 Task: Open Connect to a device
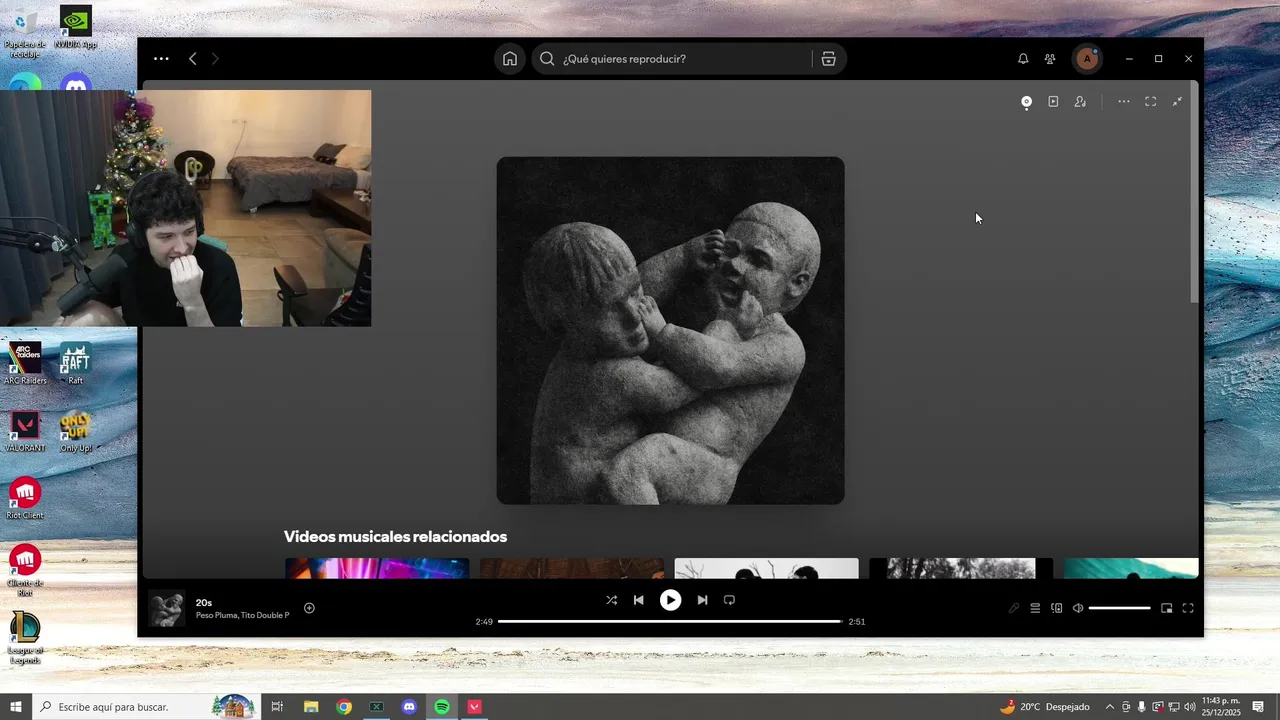pyautogui.click(x=1057, y=608)
